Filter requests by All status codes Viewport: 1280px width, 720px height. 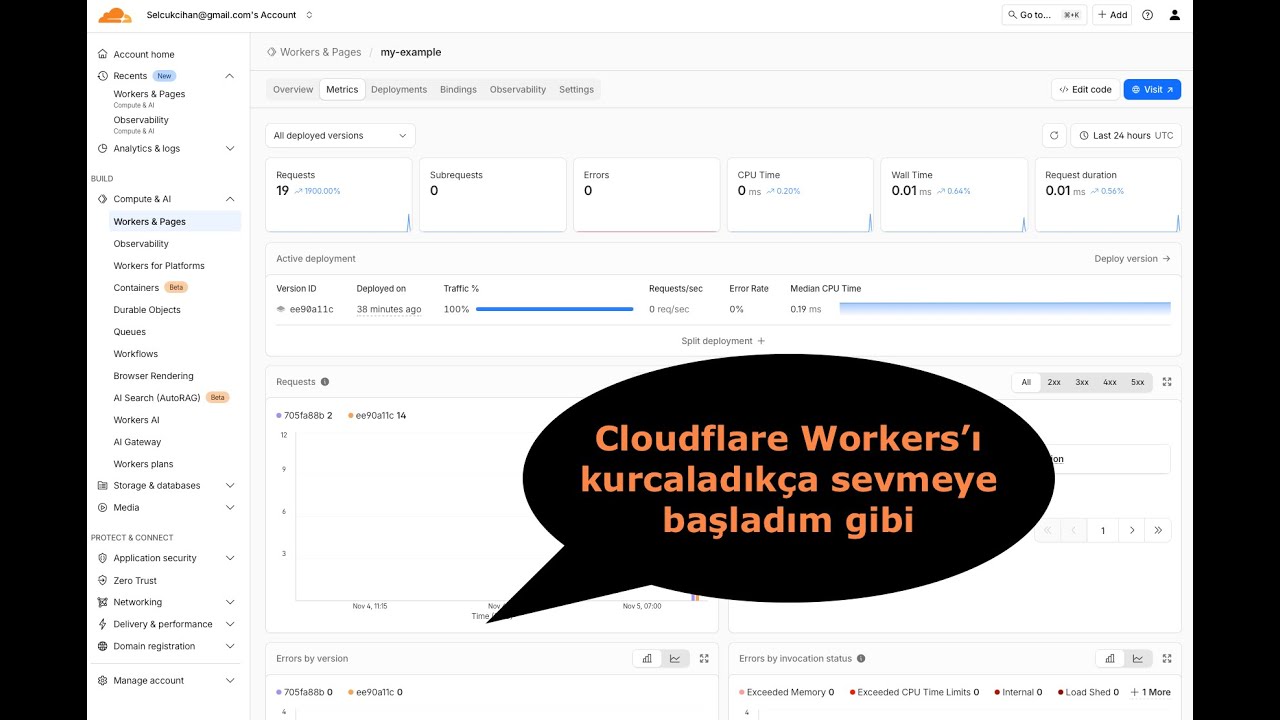(x=1026, y=382)
